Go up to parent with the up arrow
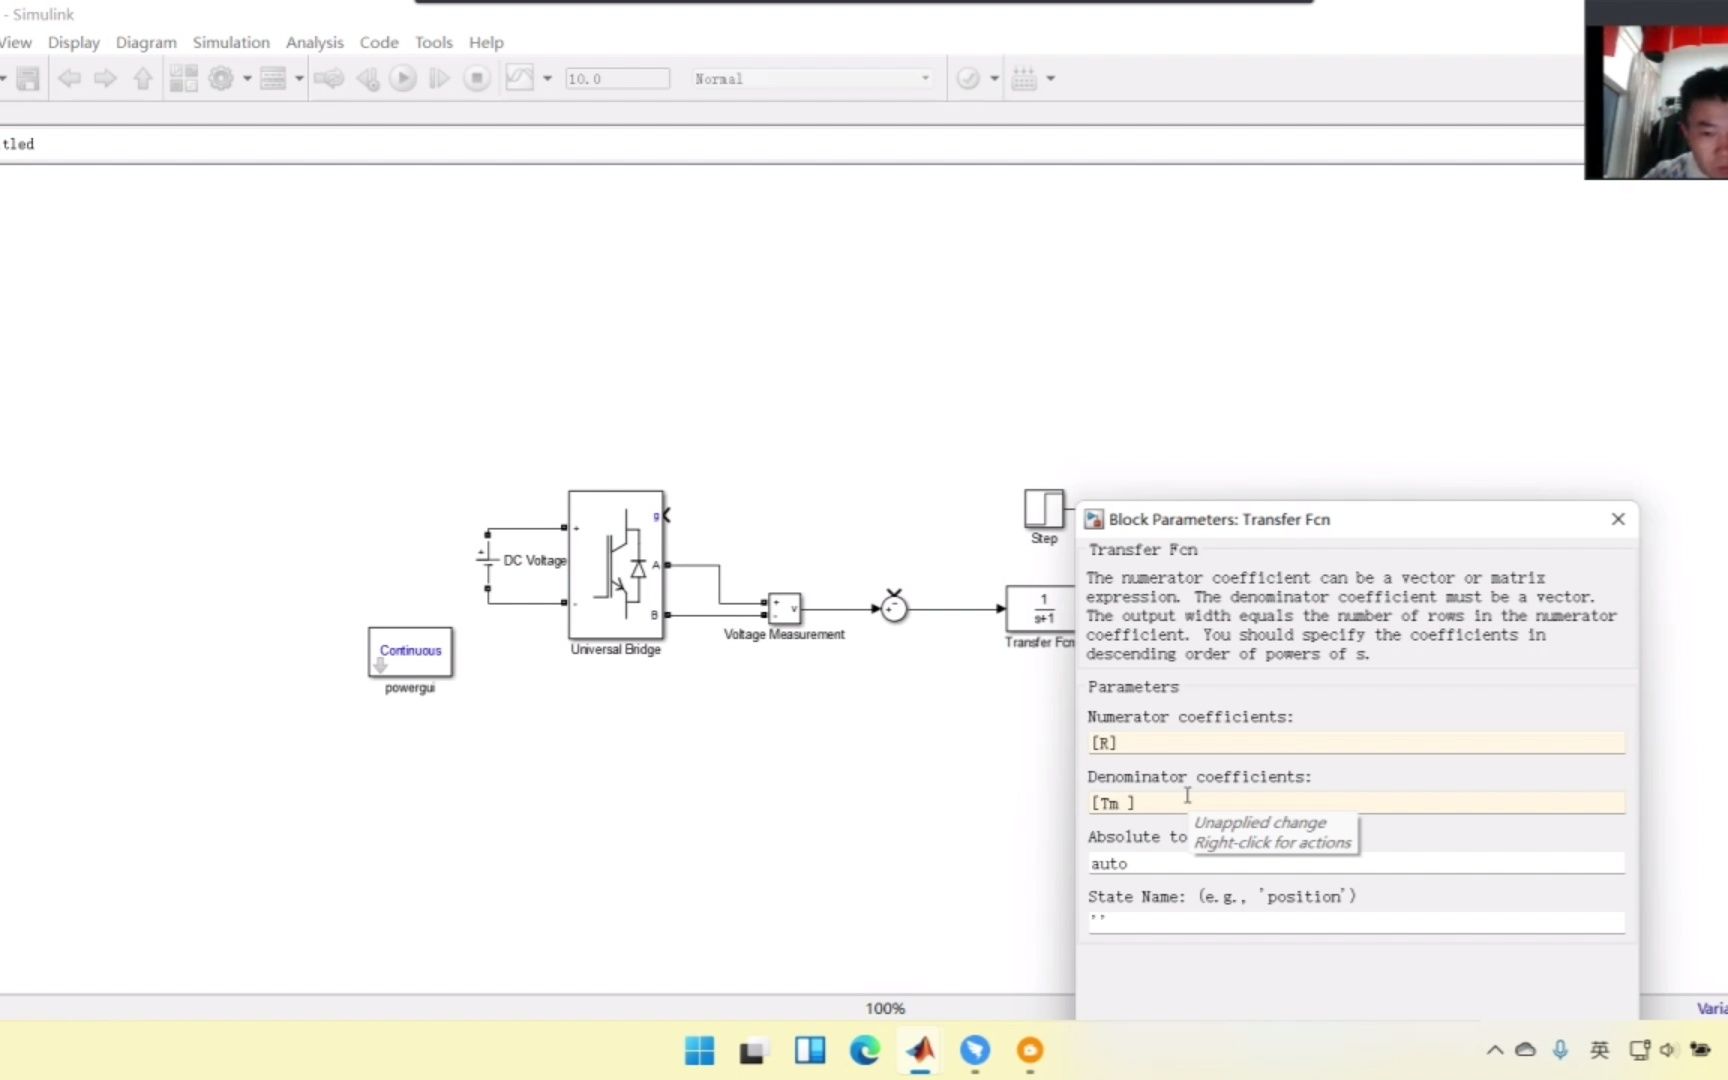 pyautogui.click(x=143, y=78)
